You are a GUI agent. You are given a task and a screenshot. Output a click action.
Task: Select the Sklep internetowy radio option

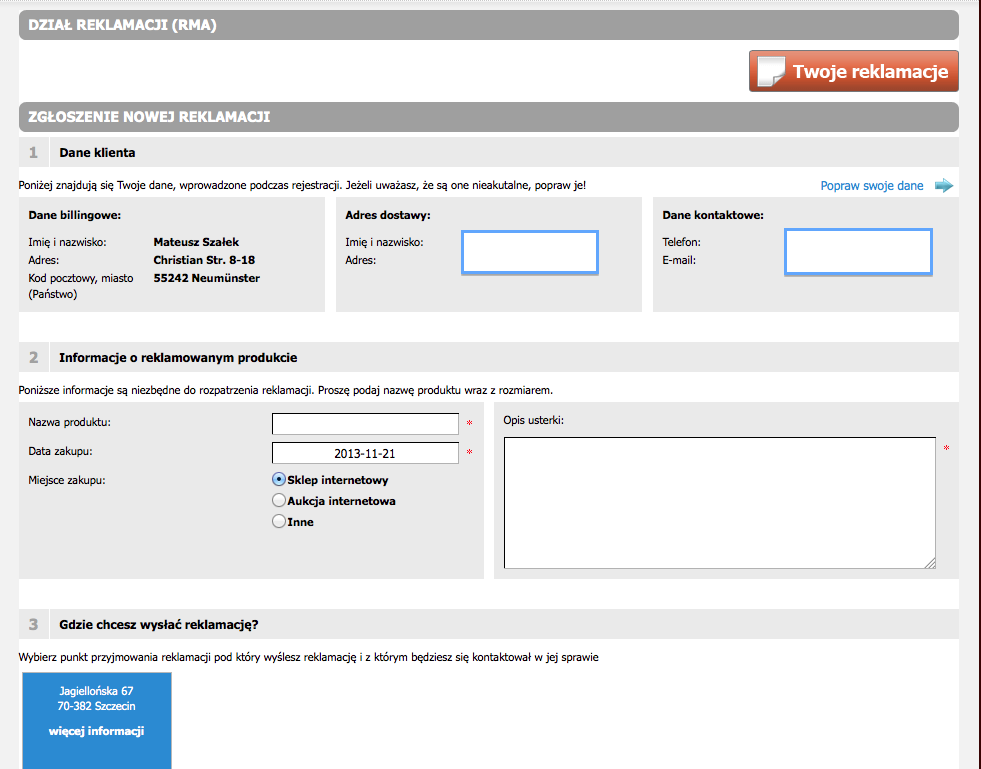click(280, 480)
